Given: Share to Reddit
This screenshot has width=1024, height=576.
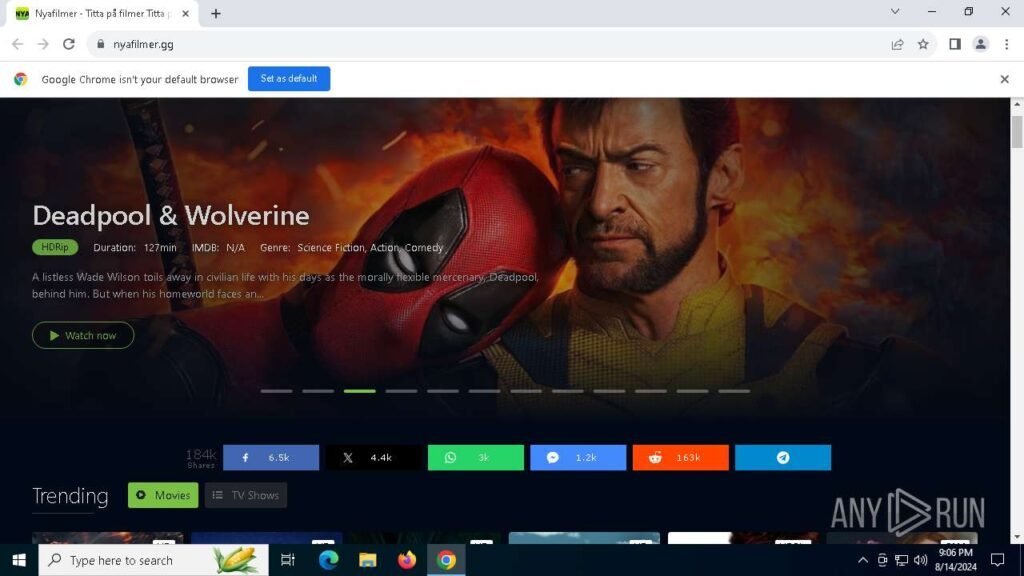Looking at the screenshot, I should click(680, 457).
